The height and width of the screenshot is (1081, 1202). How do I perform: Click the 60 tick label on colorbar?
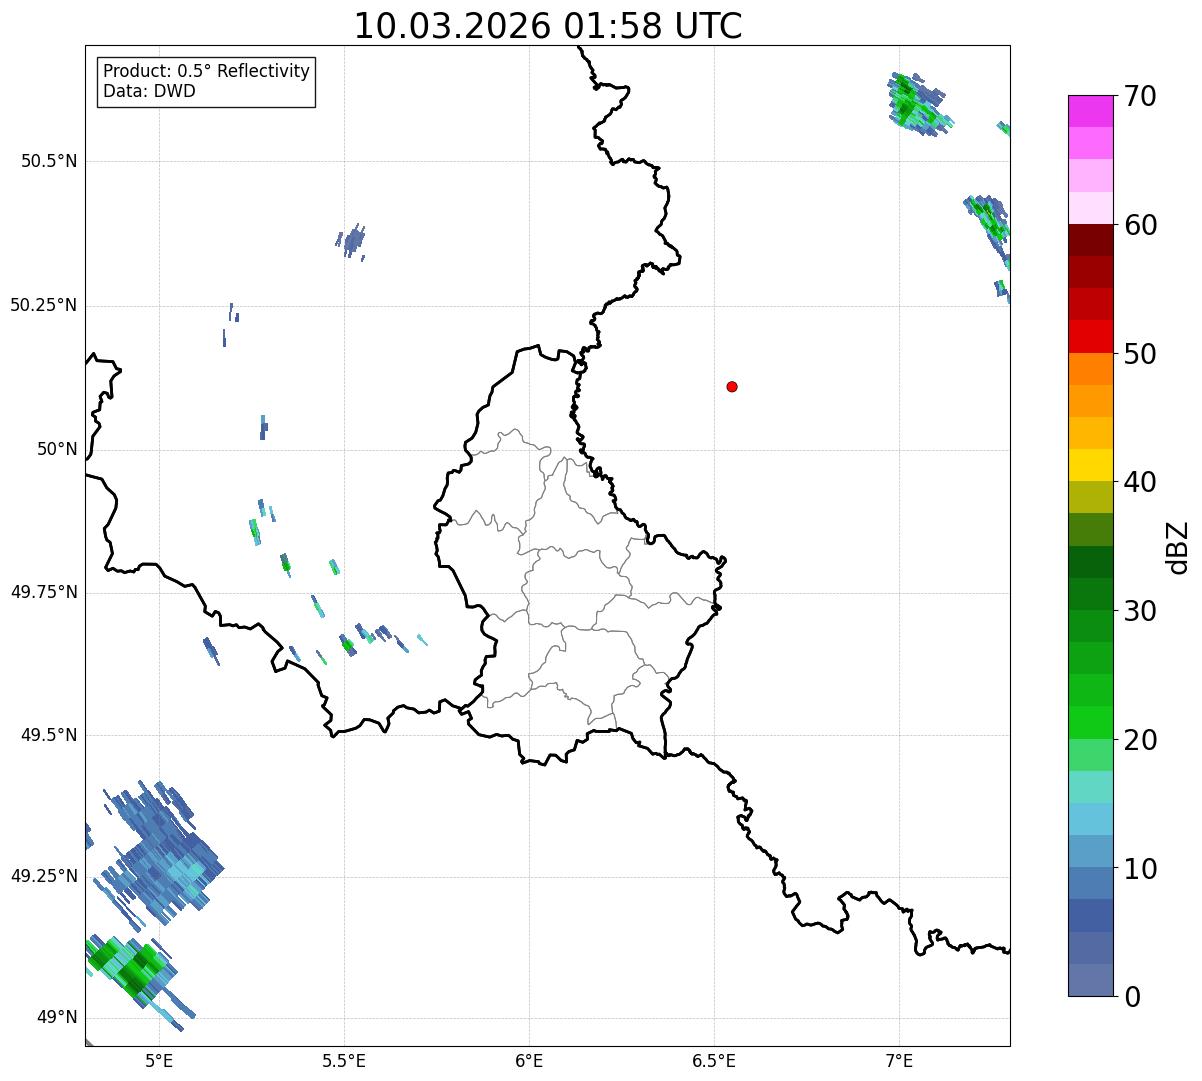coord(1139,225)
